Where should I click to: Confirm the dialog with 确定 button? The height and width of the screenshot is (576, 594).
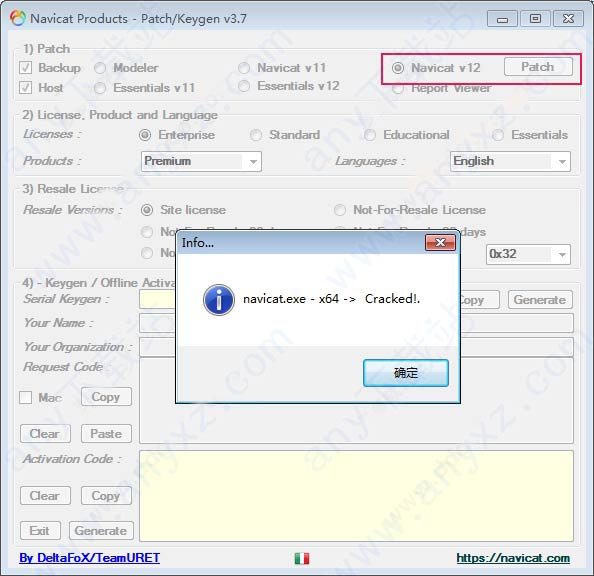(406, 373)
